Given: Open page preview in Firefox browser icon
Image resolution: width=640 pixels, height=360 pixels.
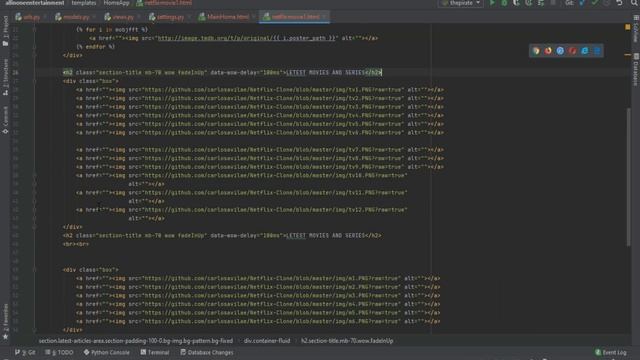Looking at the screenshot, I should point(548,51).
